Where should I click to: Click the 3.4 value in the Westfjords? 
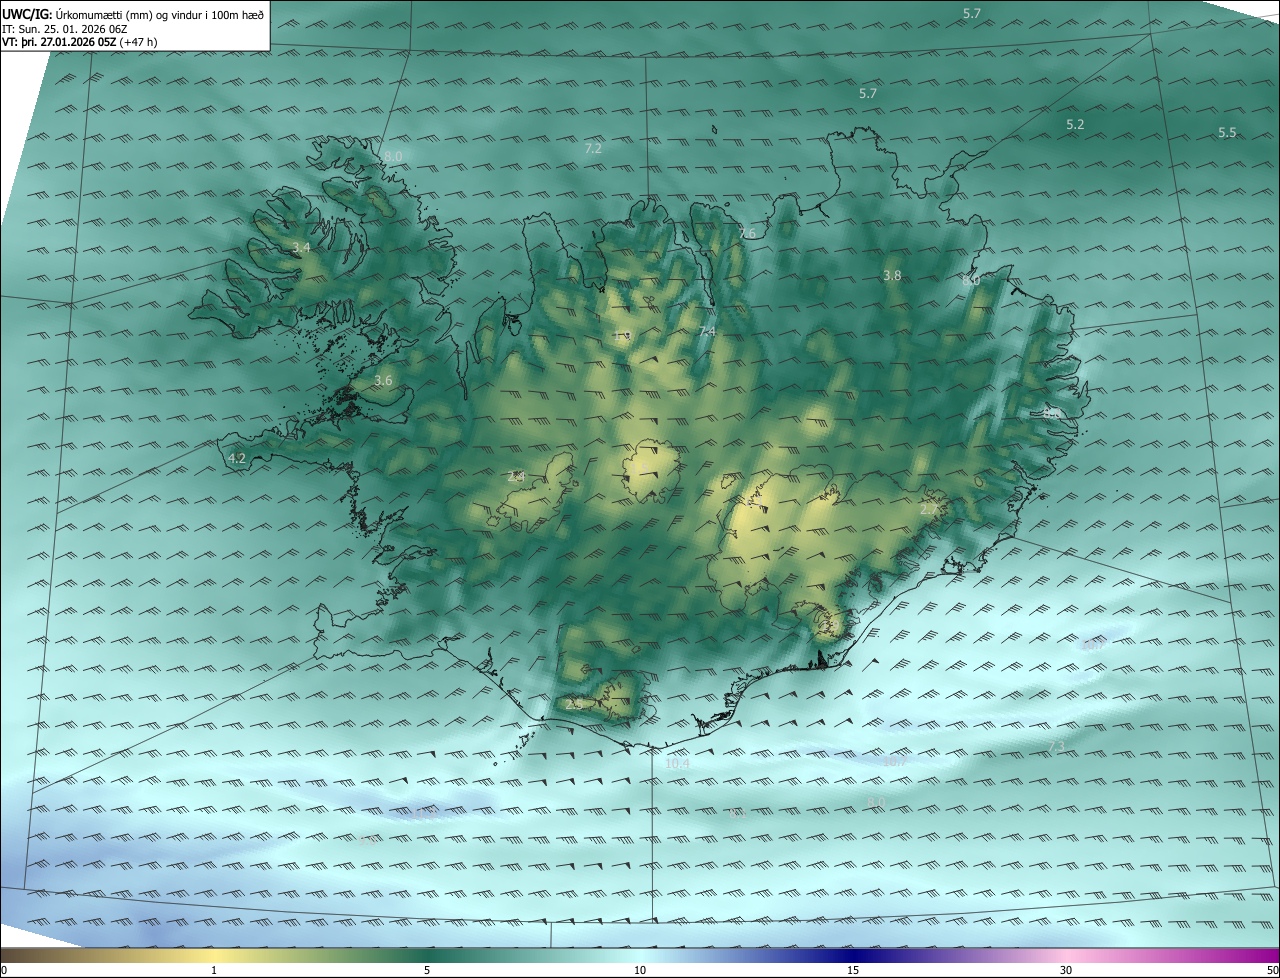pos(301,247)
